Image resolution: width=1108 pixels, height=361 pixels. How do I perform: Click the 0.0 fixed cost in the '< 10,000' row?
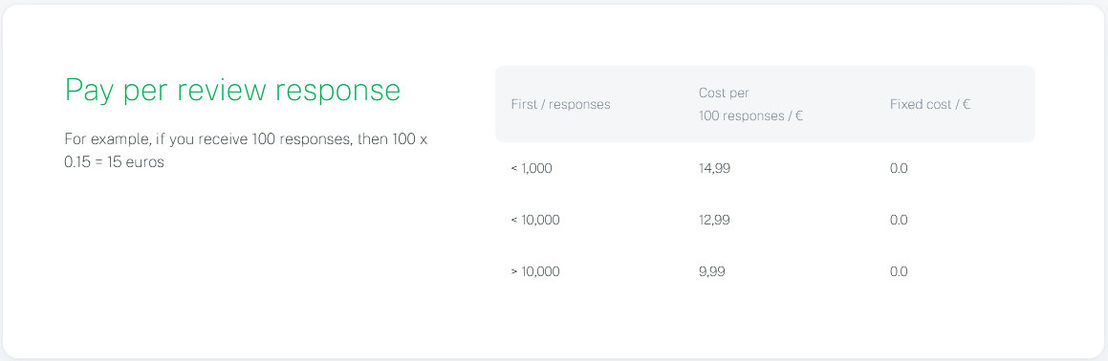(x=899, y=220)
